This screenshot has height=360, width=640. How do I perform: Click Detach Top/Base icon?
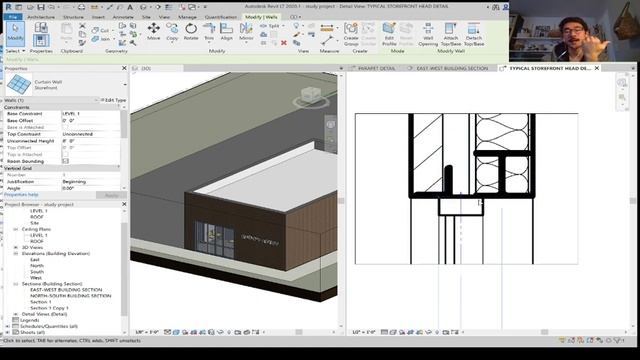474,33
